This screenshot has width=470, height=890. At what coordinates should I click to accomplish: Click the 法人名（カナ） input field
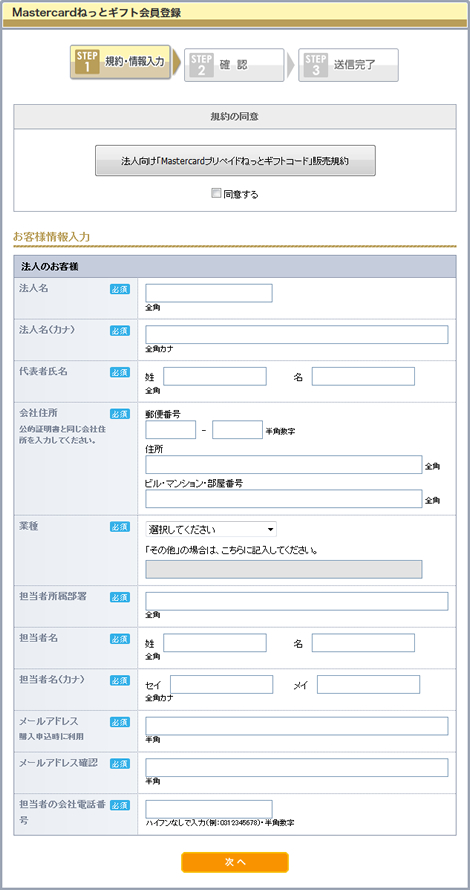point(297,335)
